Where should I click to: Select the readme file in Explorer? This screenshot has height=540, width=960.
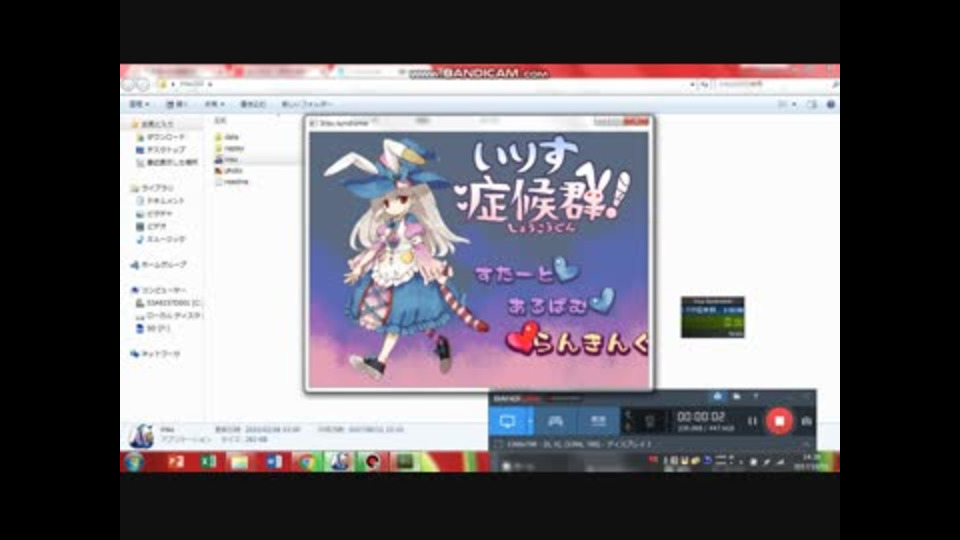click(x=232, y=181)
